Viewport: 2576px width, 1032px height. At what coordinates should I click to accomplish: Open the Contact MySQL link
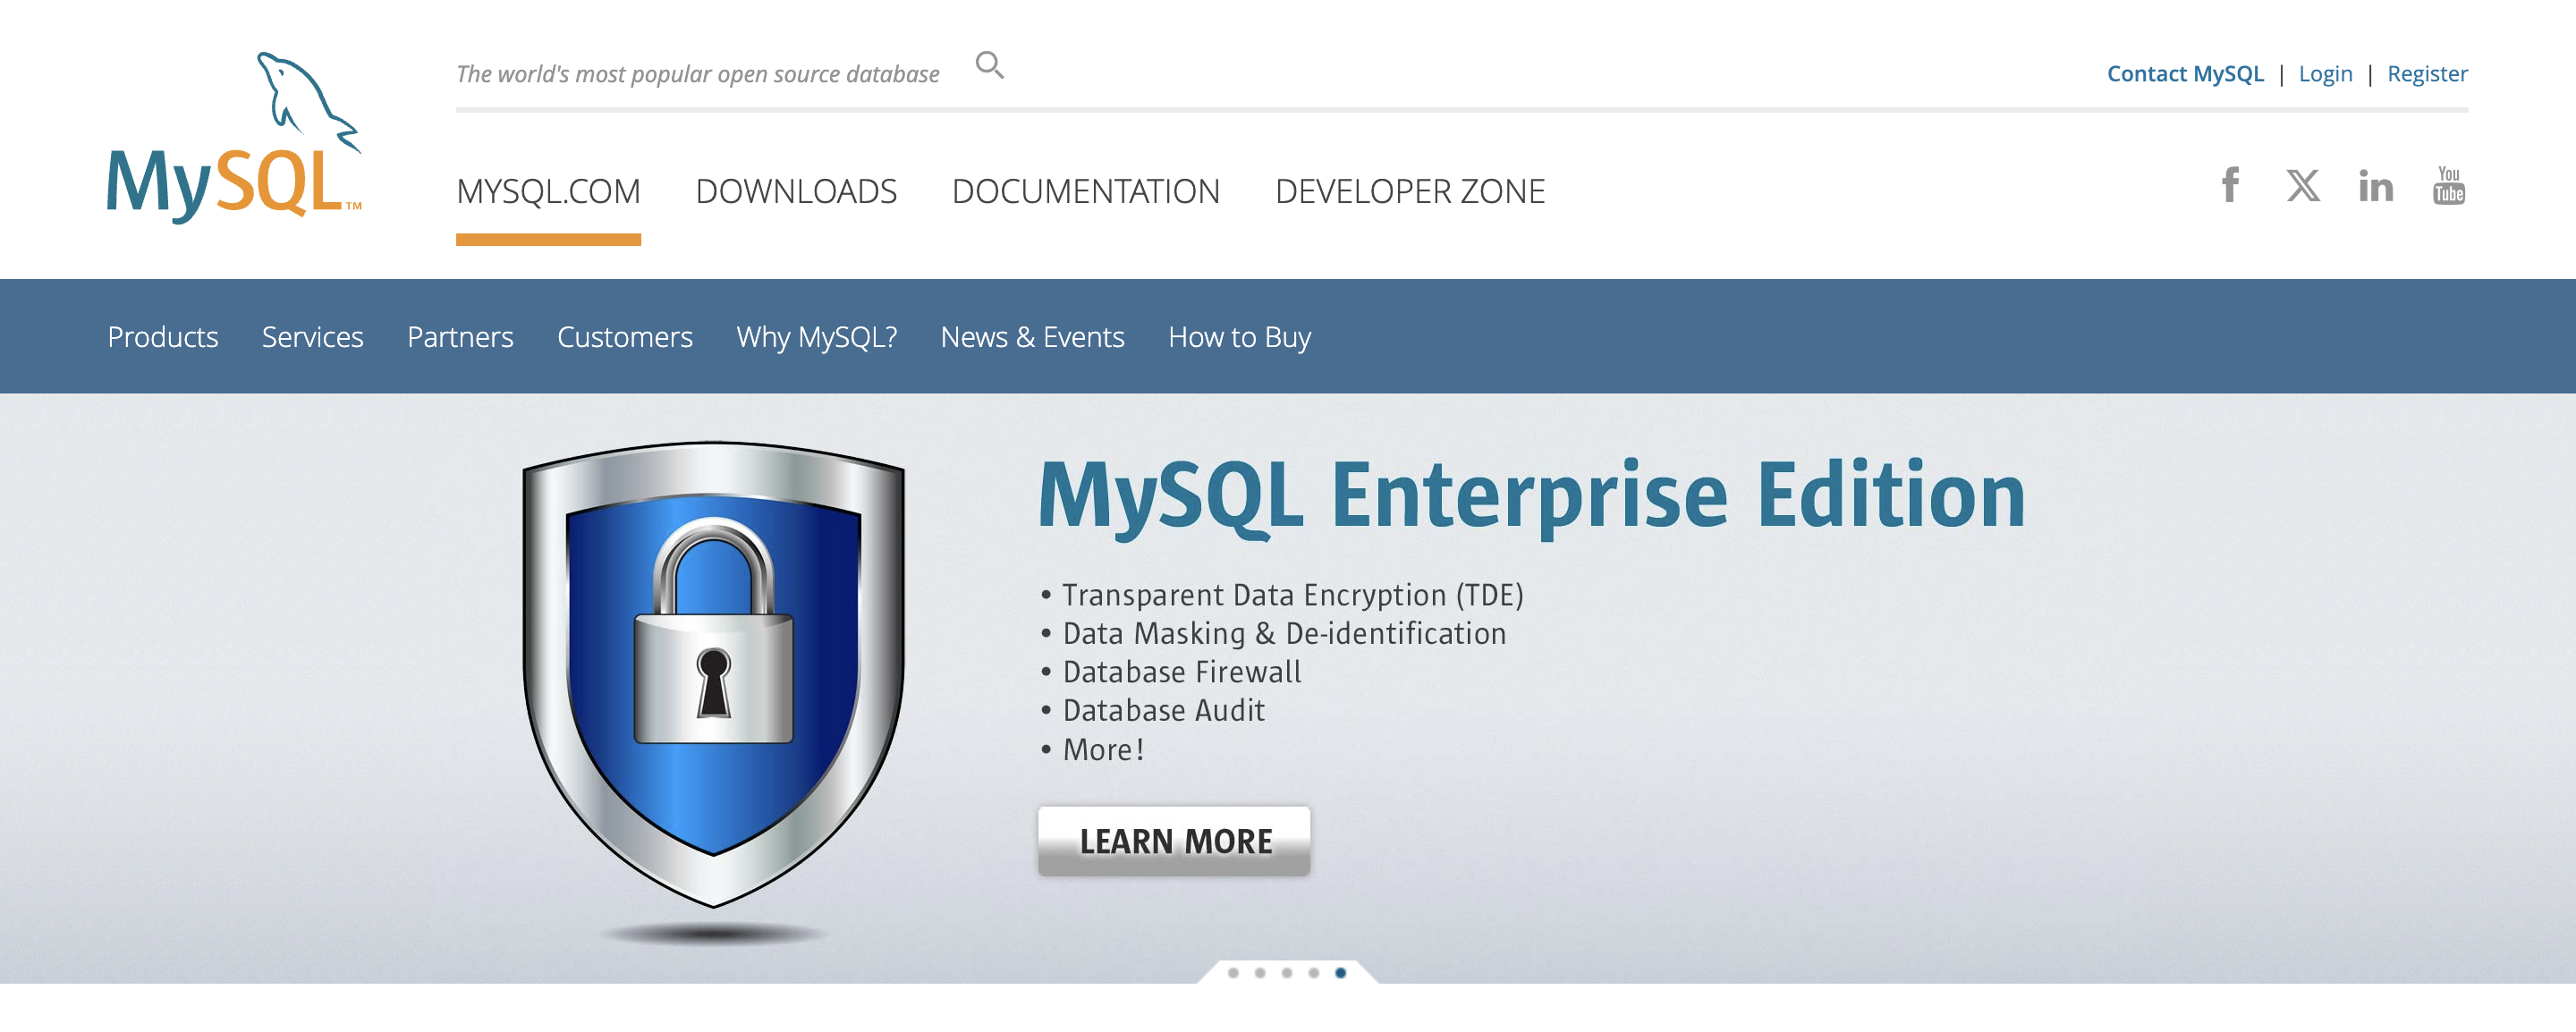[x=2185, y=73]
